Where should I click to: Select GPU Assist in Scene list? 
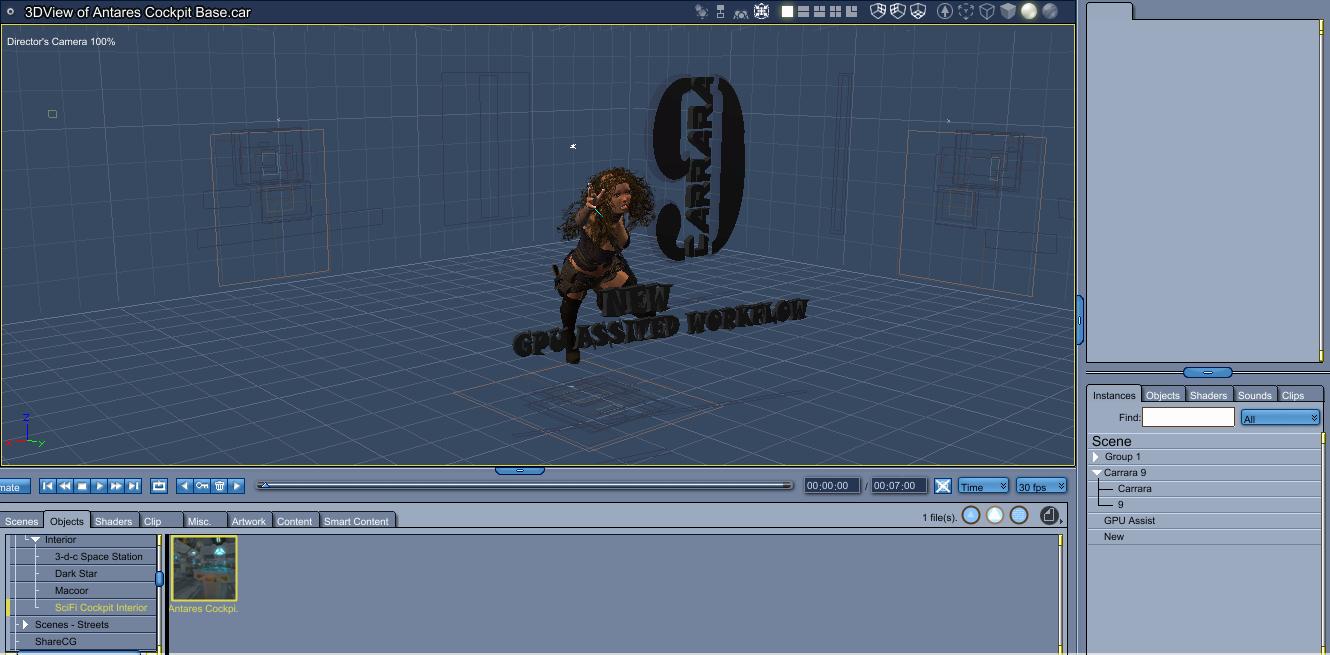pyautogui.click(x=1129, y=520)
